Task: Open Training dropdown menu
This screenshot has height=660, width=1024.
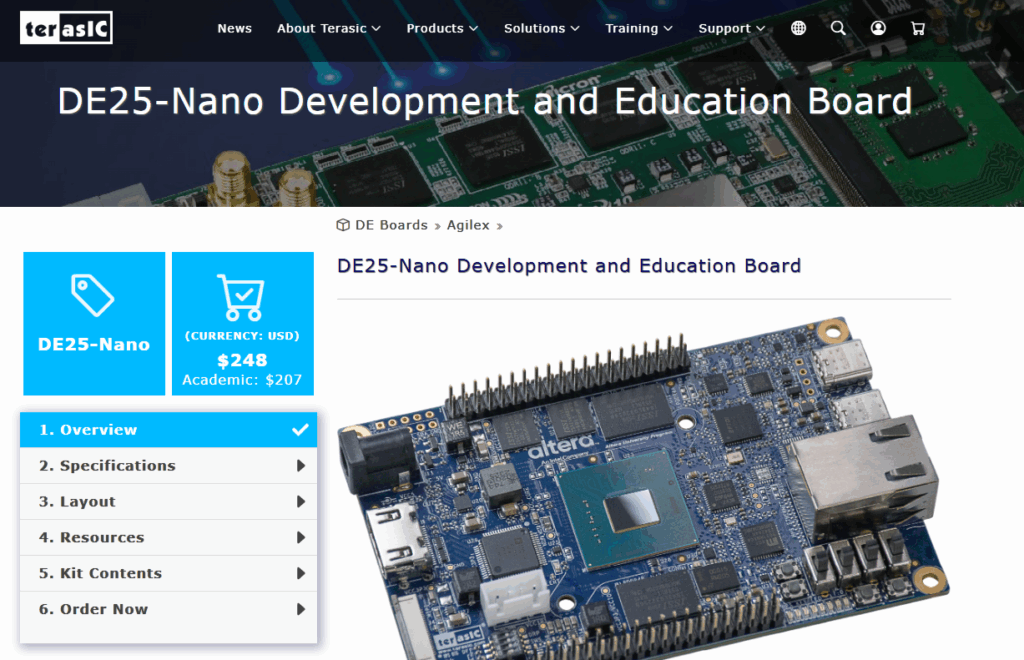Action: point(639,29)
